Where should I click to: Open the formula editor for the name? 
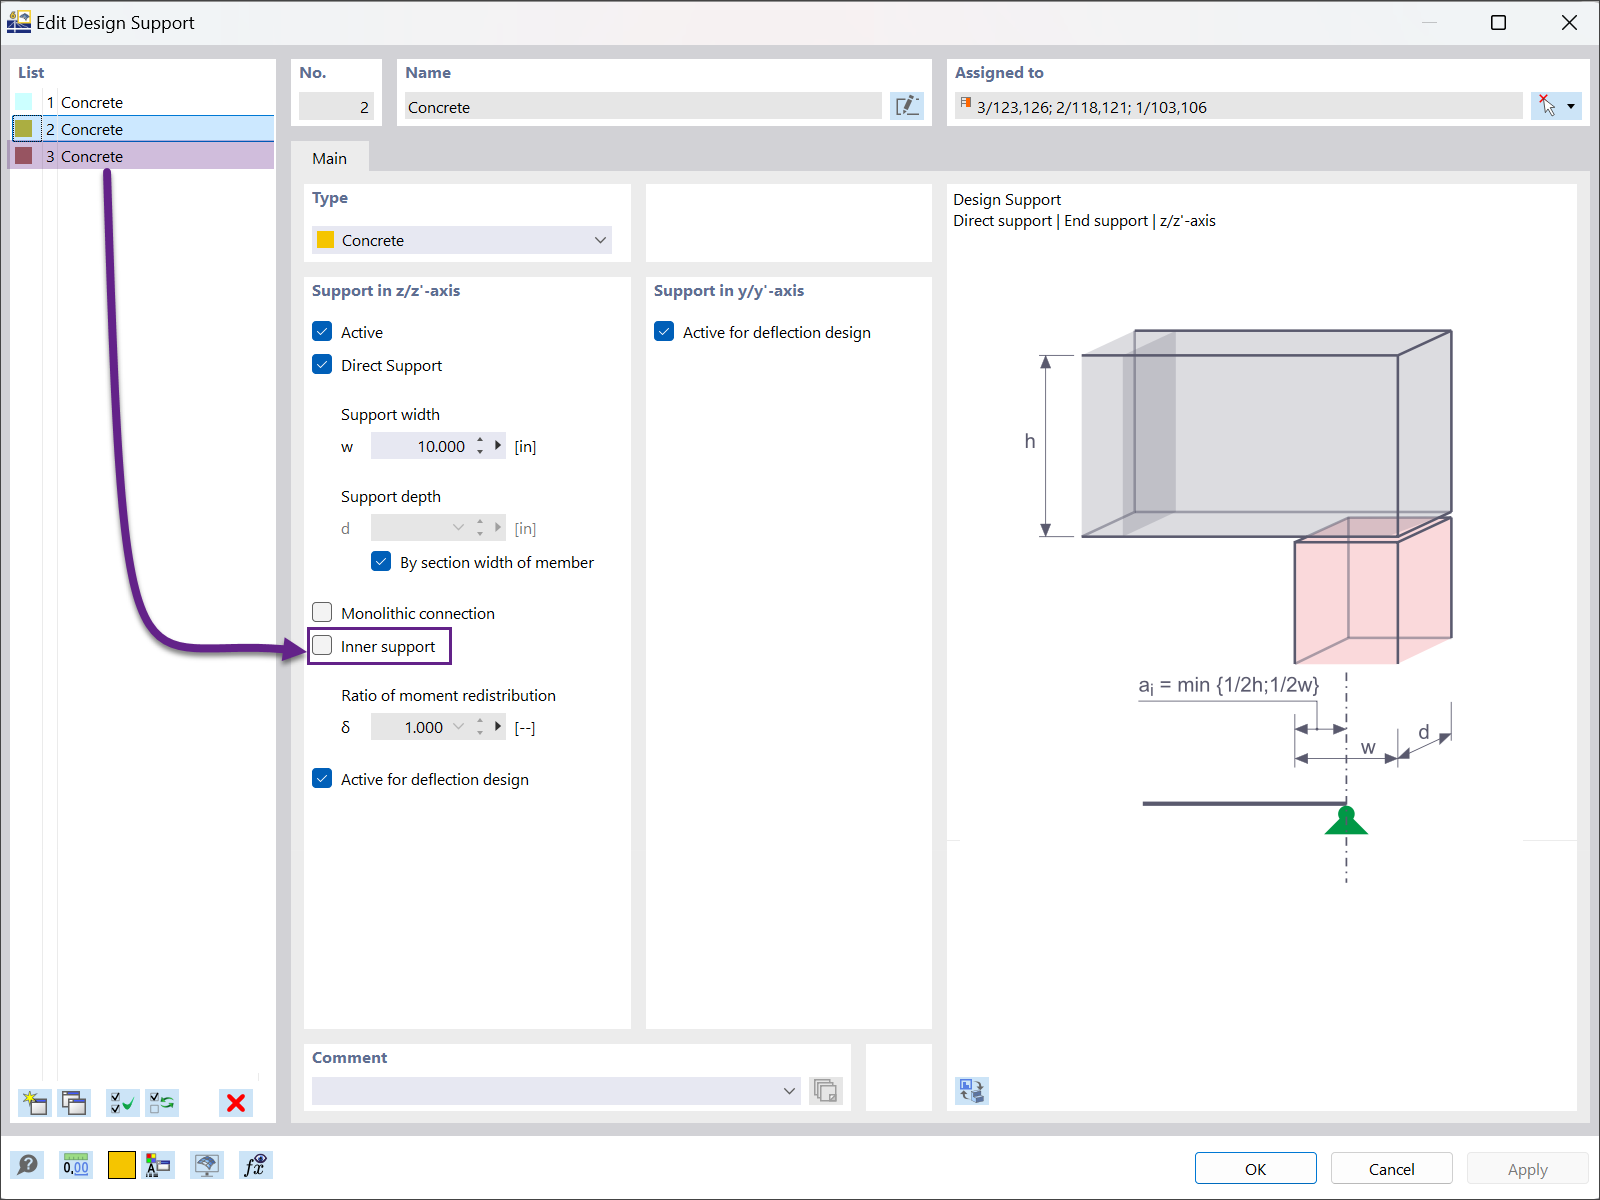[907, 105]
